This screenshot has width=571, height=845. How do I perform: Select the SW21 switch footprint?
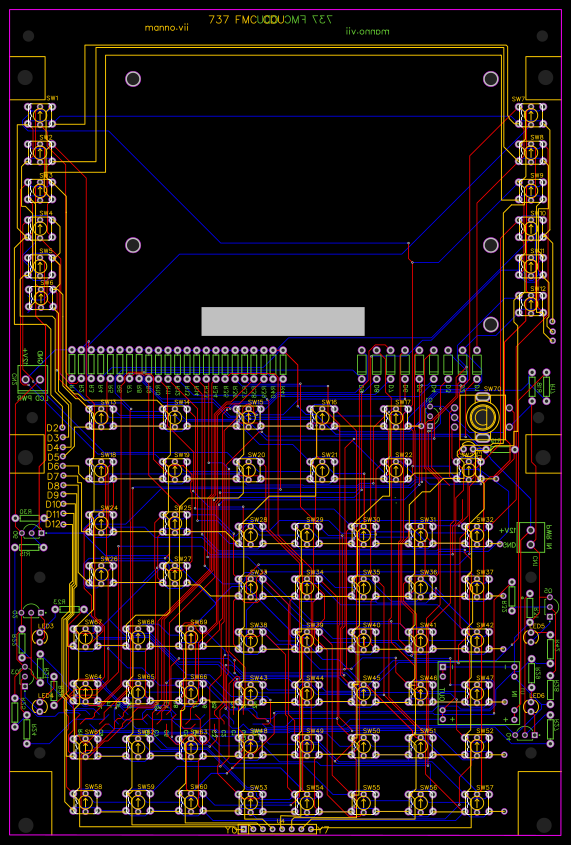(x=323, y=469)
